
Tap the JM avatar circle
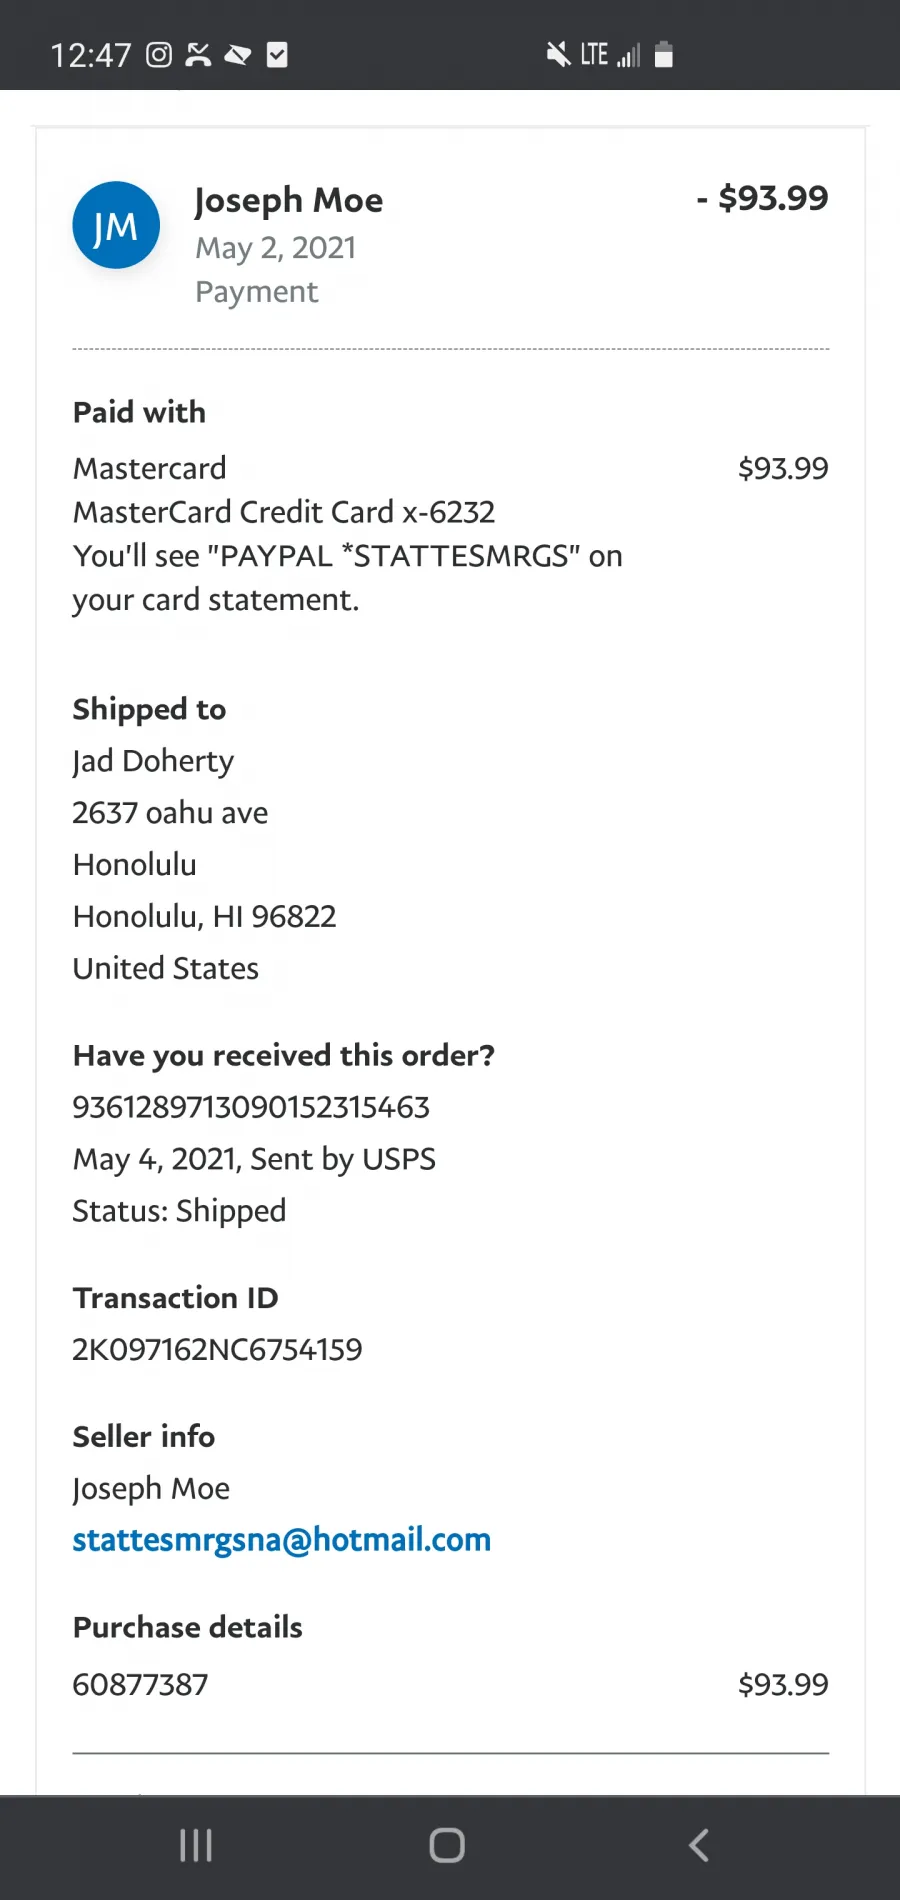click(116, 225)
